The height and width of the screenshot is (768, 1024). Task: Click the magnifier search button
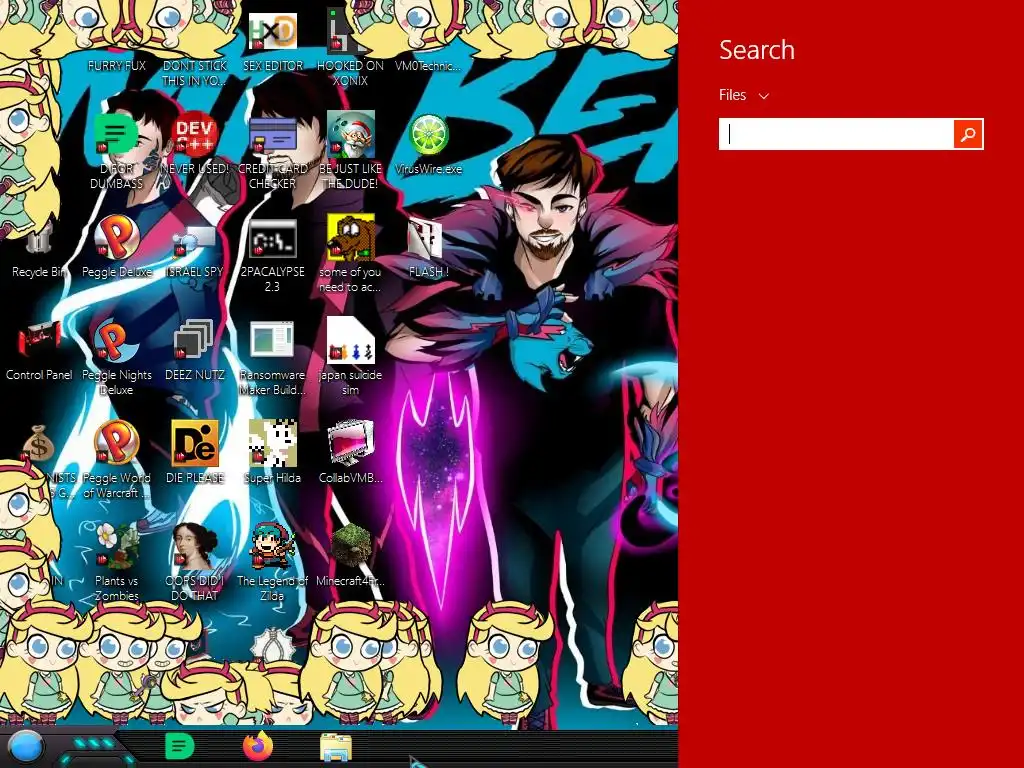968,134
